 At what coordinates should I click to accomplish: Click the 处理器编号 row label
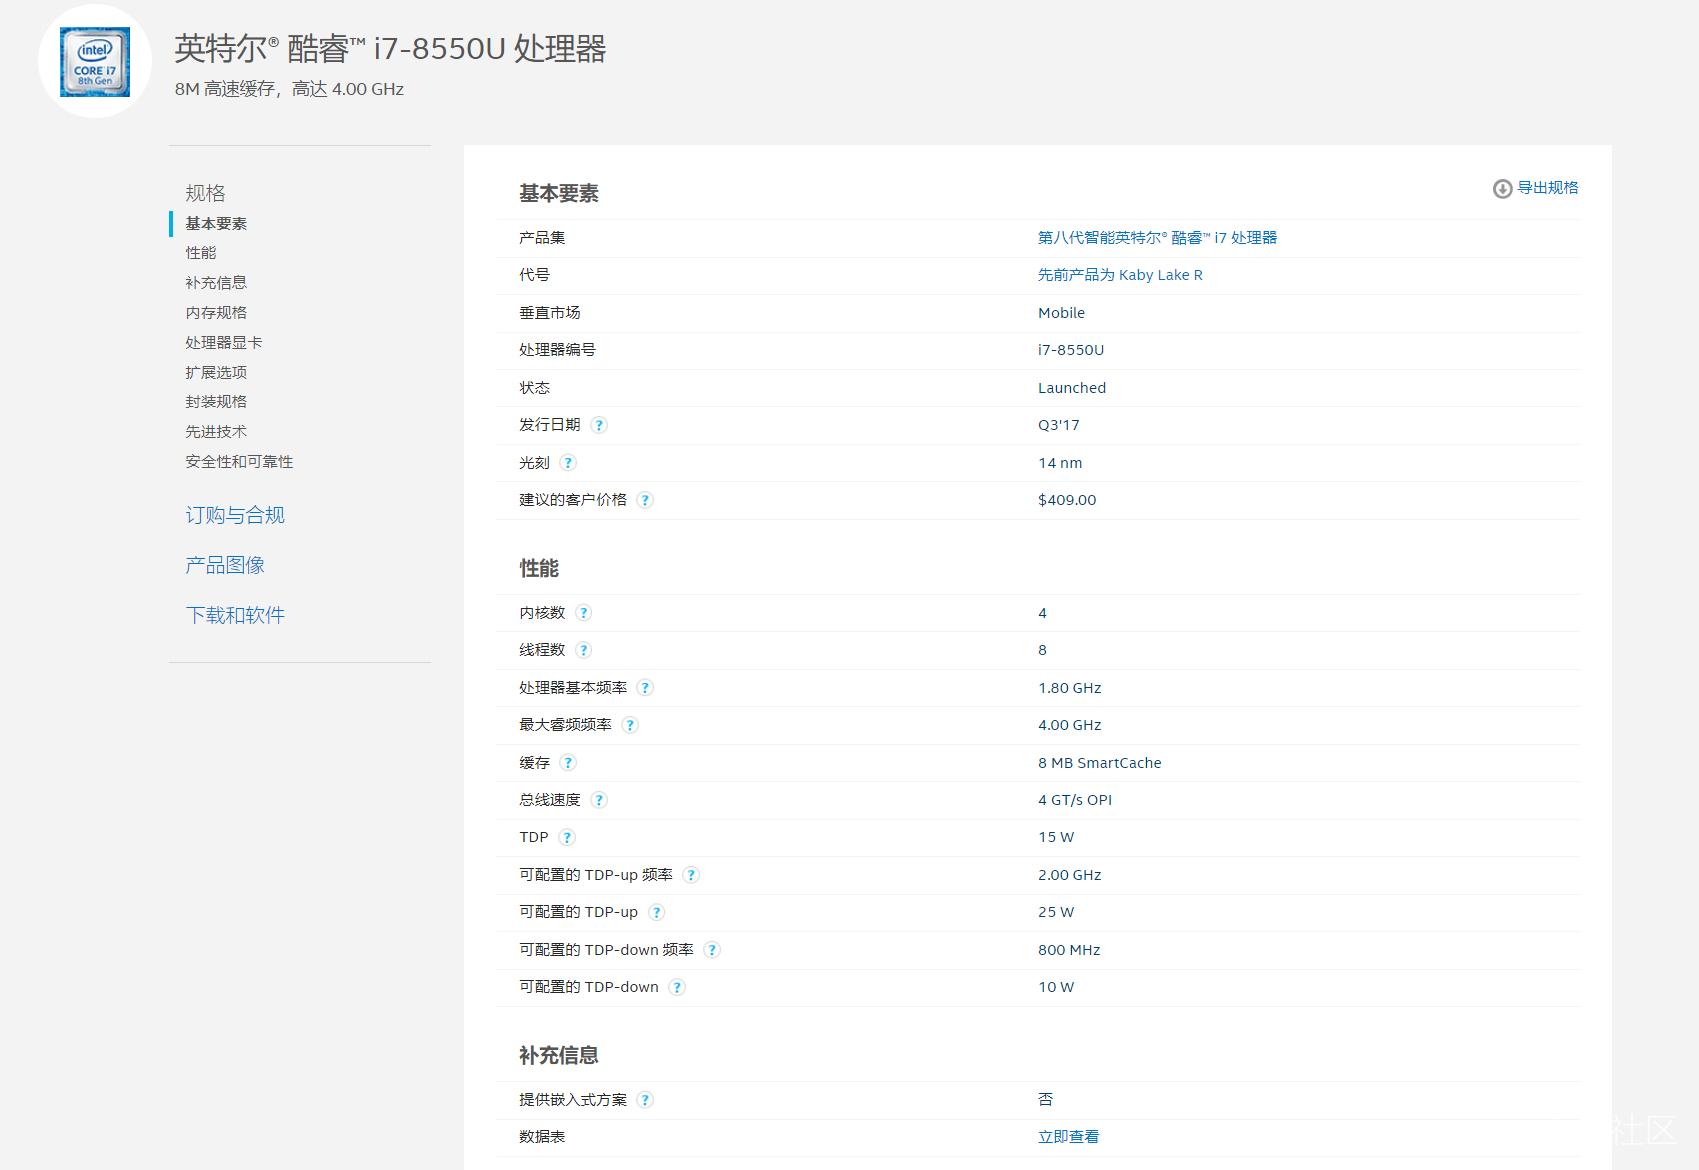[x=557, y=350]
